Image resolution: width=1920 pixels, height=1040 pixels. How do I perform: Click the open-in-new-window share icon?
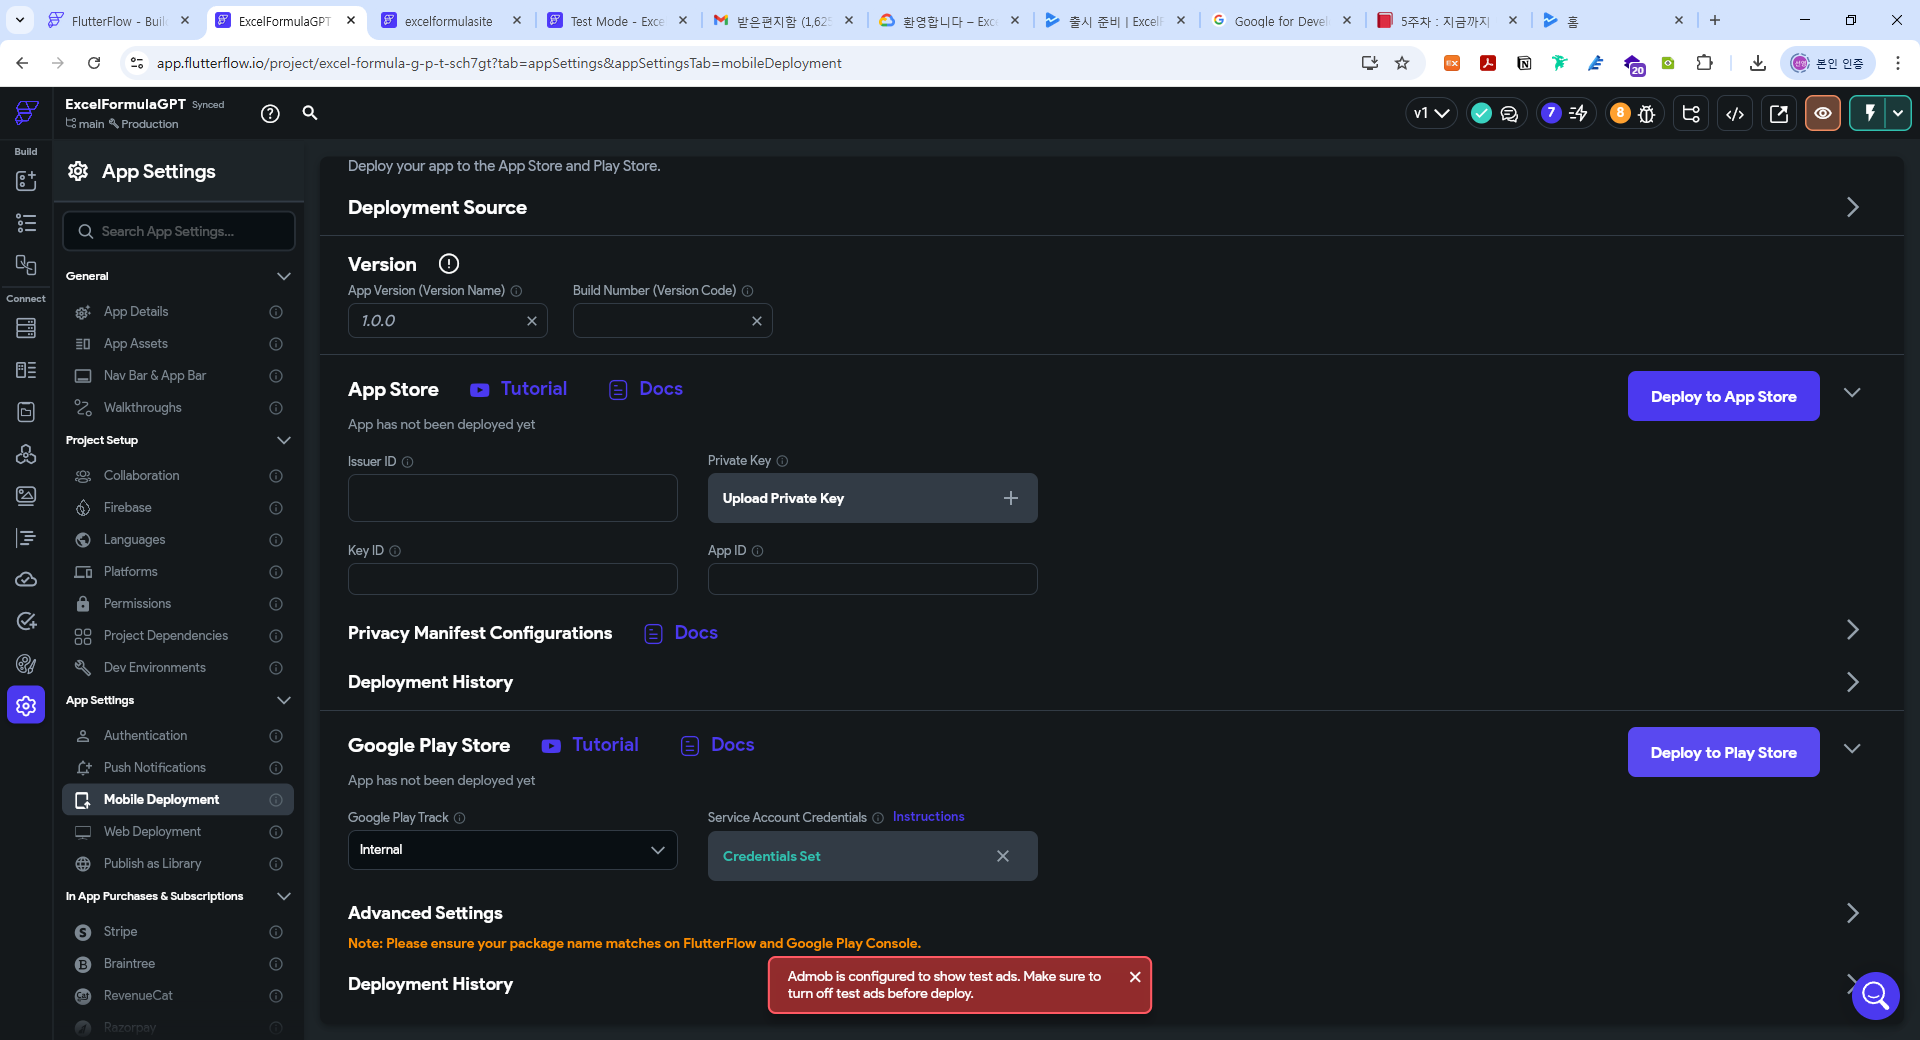1779,114
